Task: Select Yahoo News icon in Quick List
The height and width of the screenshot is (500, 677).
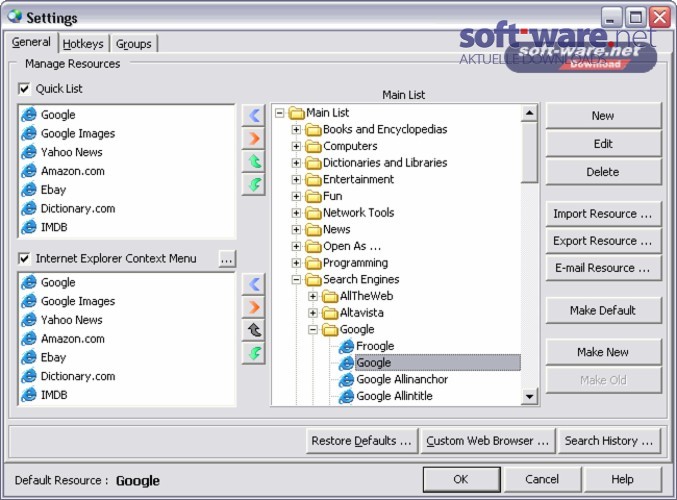Action: [x=29, y=152]
